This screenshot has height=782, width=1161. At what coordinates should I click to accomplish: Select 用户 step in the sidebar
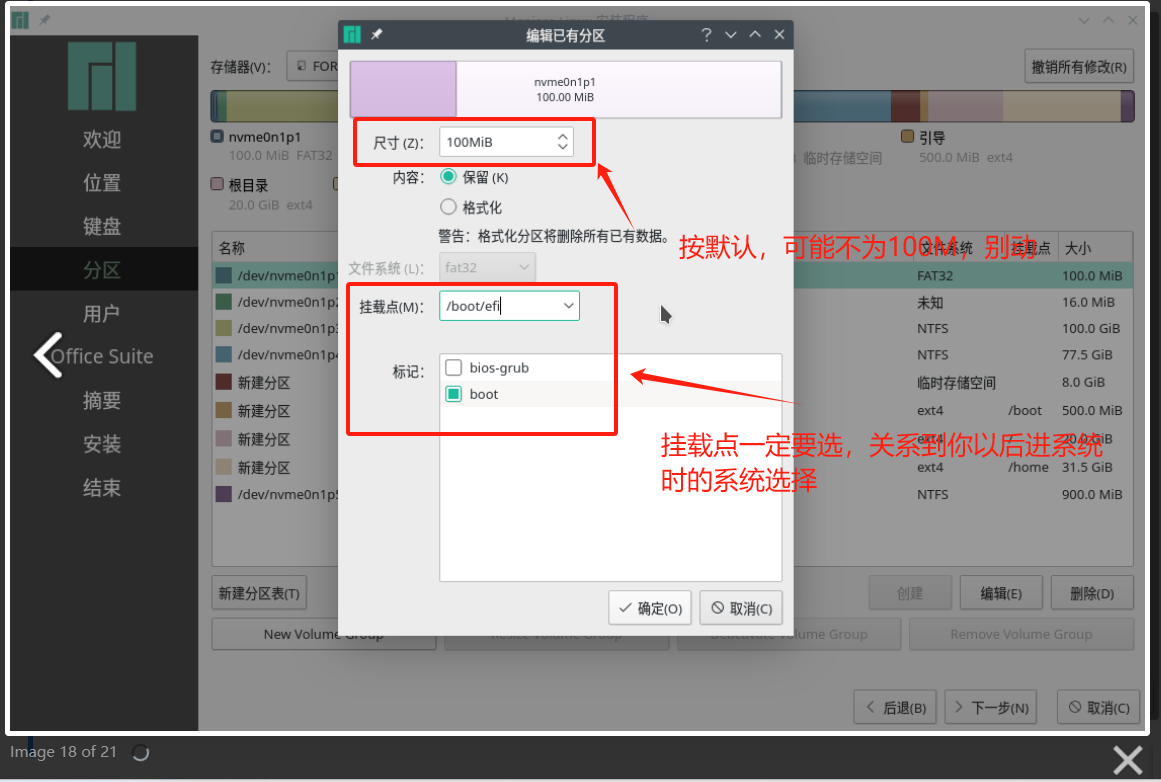102,314
